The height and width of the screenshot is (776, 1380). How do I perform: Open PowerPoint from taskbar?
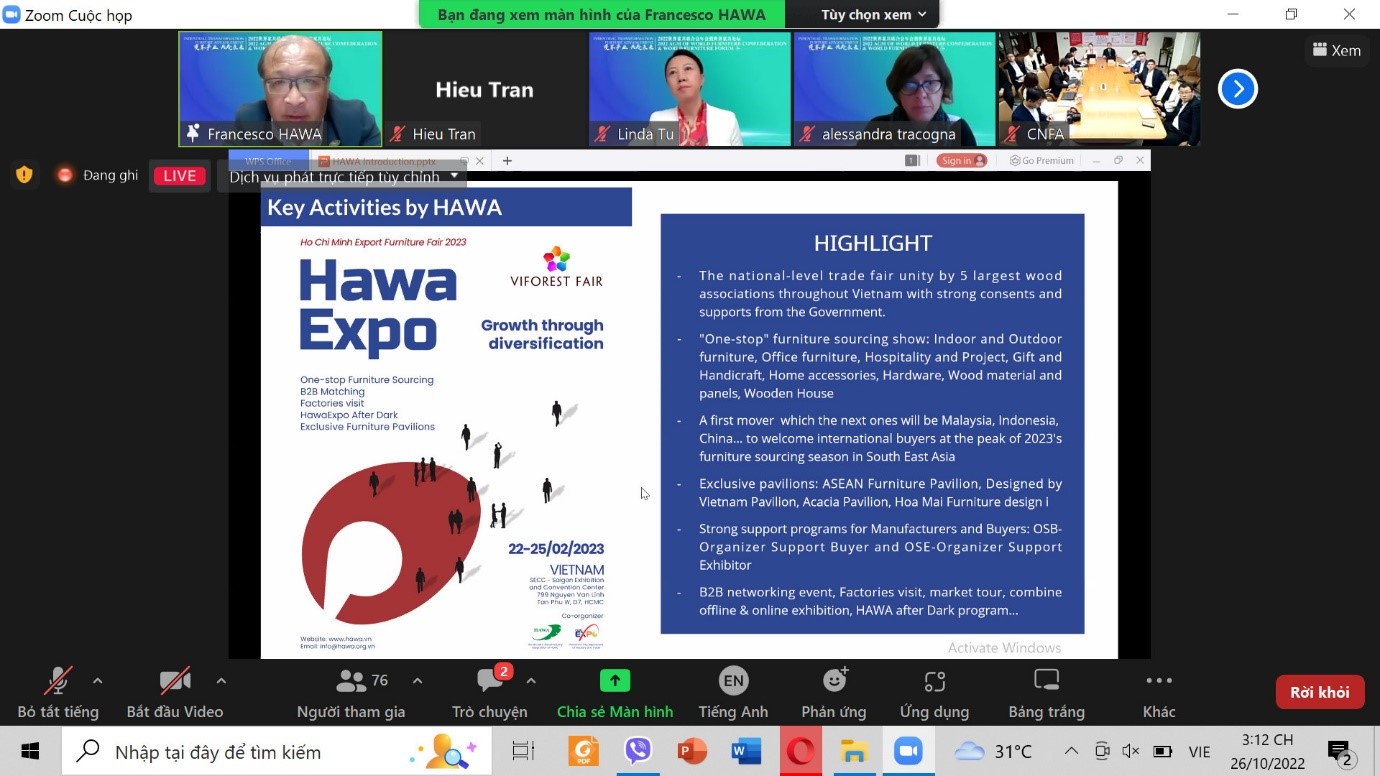pyautogui.click(x=692, y=751)
